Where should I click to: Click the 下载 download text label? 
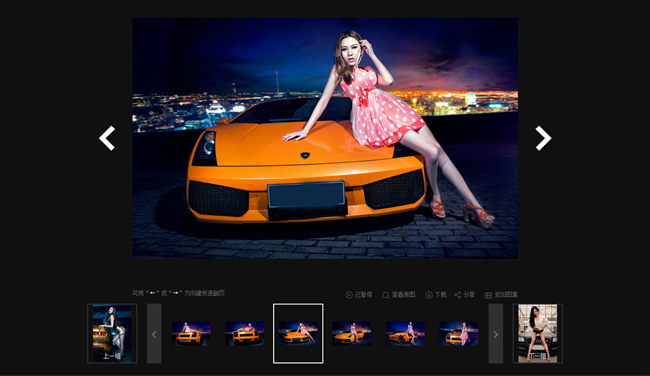[x=440, y=295]
